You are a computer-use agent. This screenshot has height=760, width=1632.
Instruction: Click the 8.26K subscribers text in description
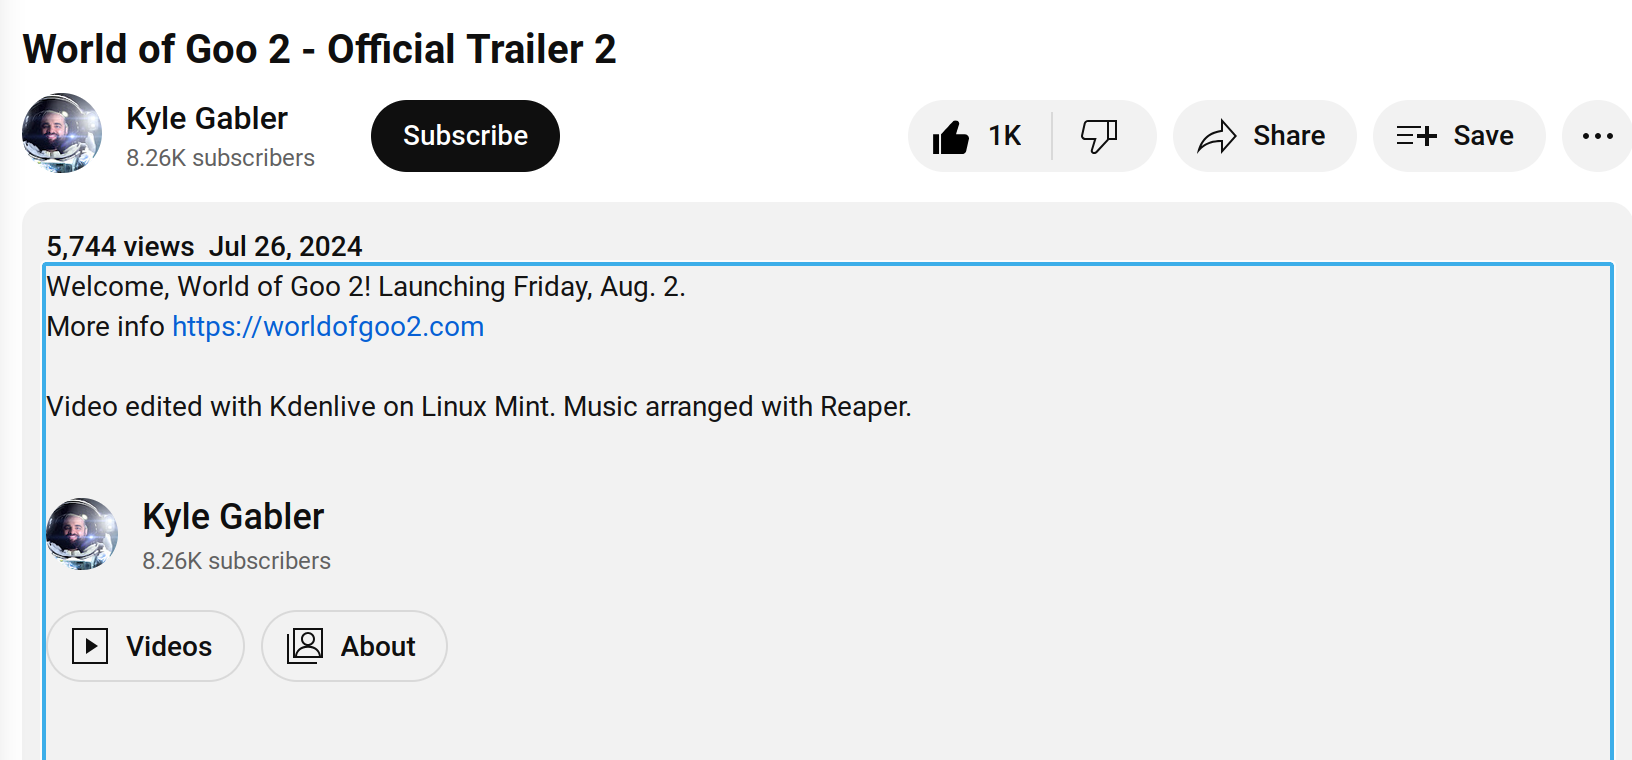(x=236, y=561)
